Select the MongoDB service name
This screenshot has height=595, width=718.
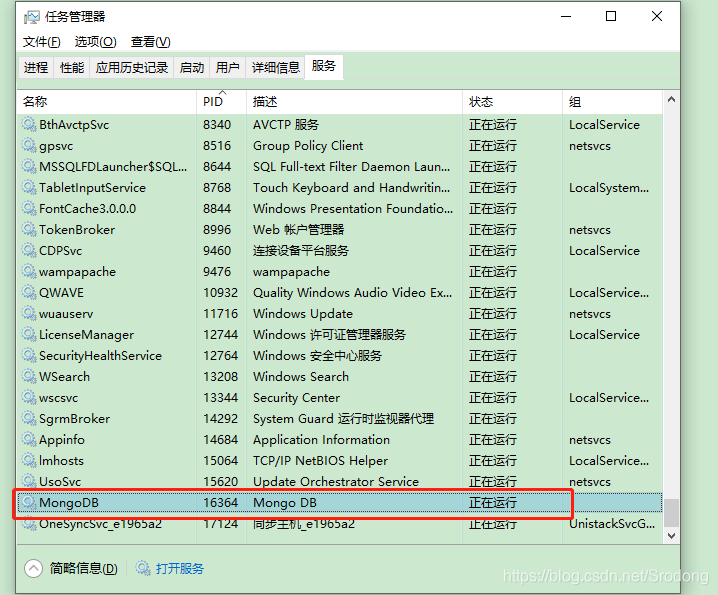[x=69, y=502]
